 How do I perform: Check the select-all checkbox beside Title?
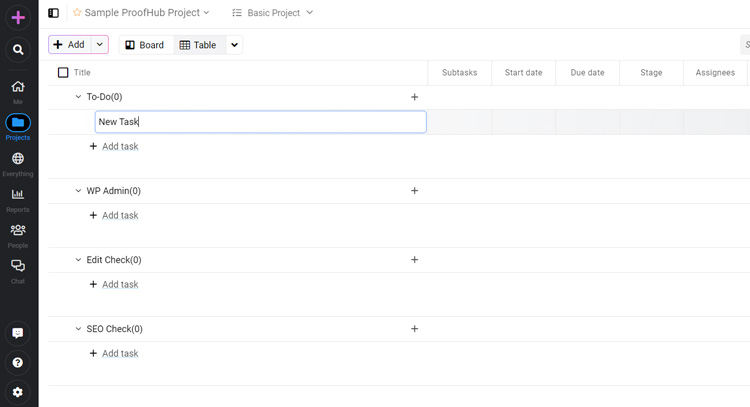click(63, 73)
